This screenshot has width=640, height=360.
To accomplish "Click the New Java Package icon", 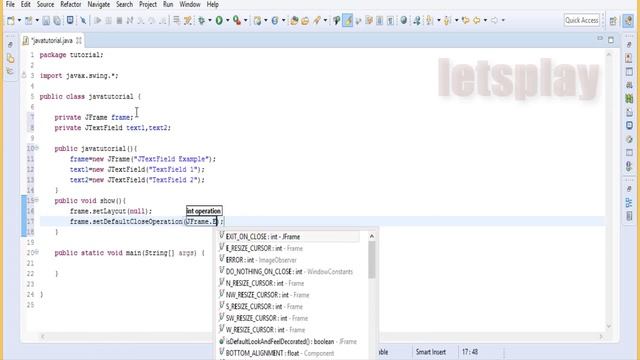I will 257,20.
